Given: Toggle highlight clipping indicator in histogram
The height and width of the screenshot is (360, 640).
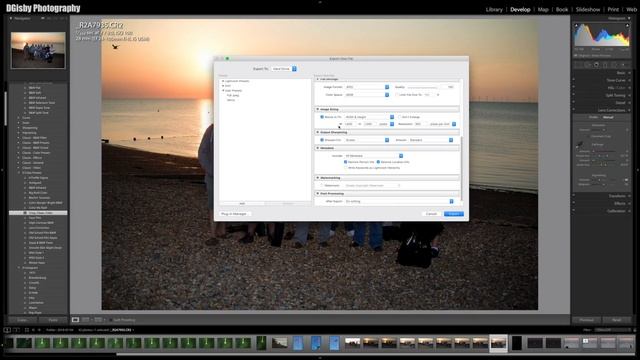Looking at the screenshot, I should pyautogui.click(x=627, y=25).
